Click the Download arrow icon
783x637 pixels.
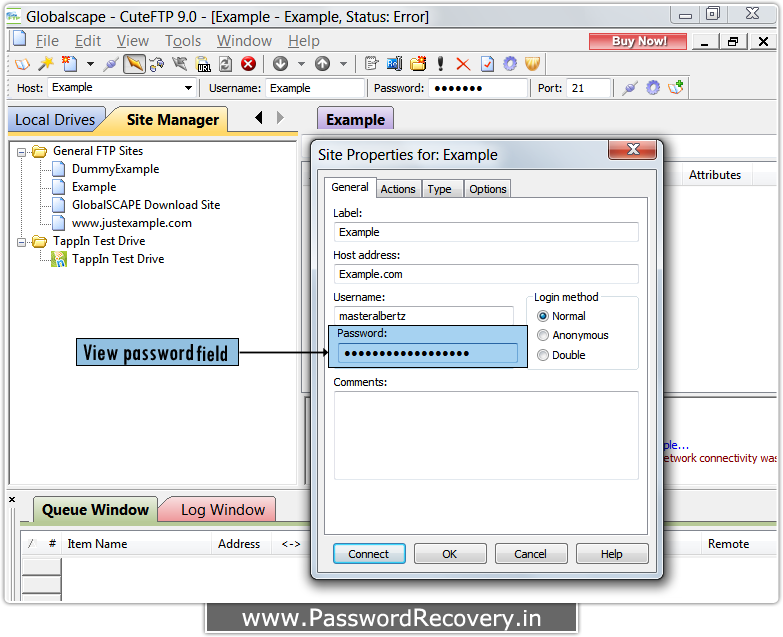pos(281,63)
